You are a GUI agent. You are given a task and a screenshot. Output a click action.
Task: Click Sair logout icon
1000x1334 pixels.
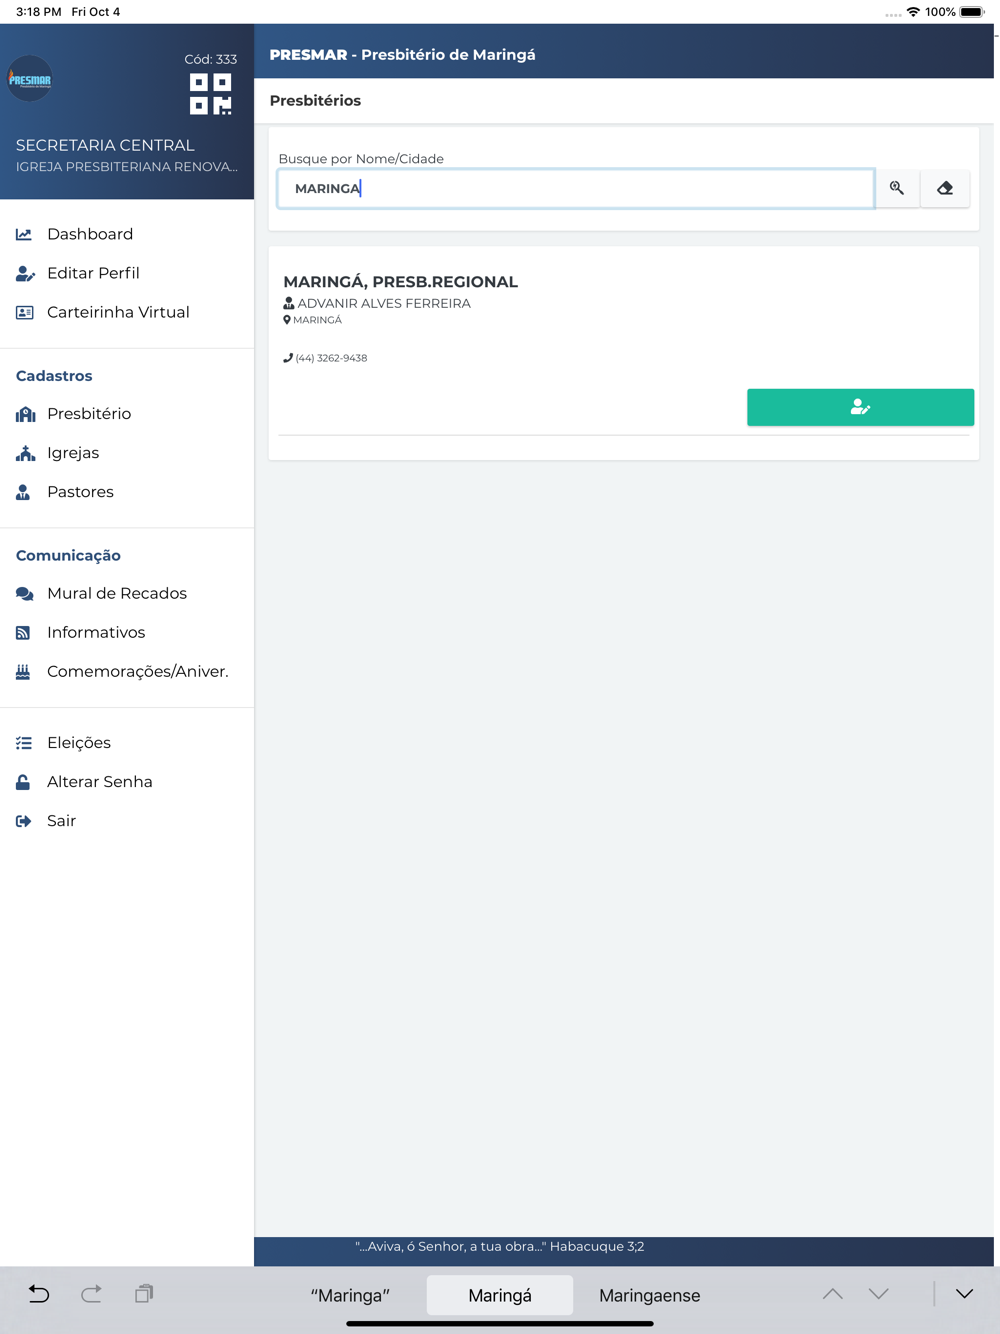(24, 821)
